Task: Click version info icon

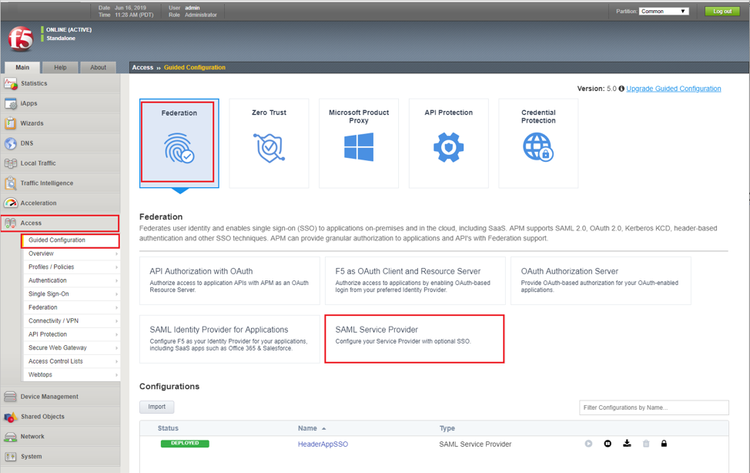Action: pyautogui.click(x=621, y=88)
